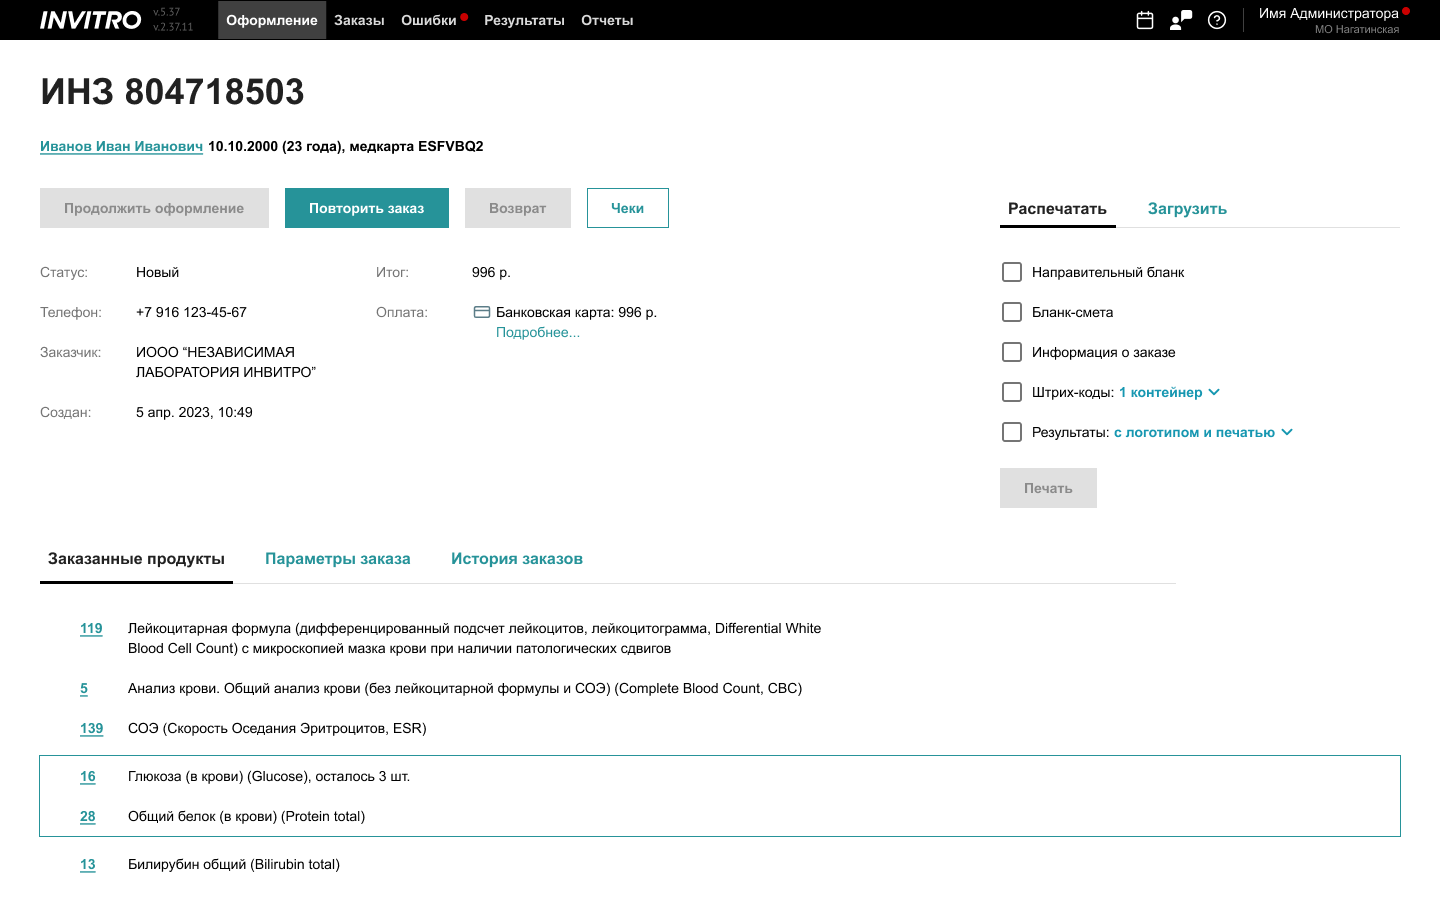Image resolution: width=1440 pixels, height=900 pixels.
Task: Open product code 16 link
Action: (88, 776)
